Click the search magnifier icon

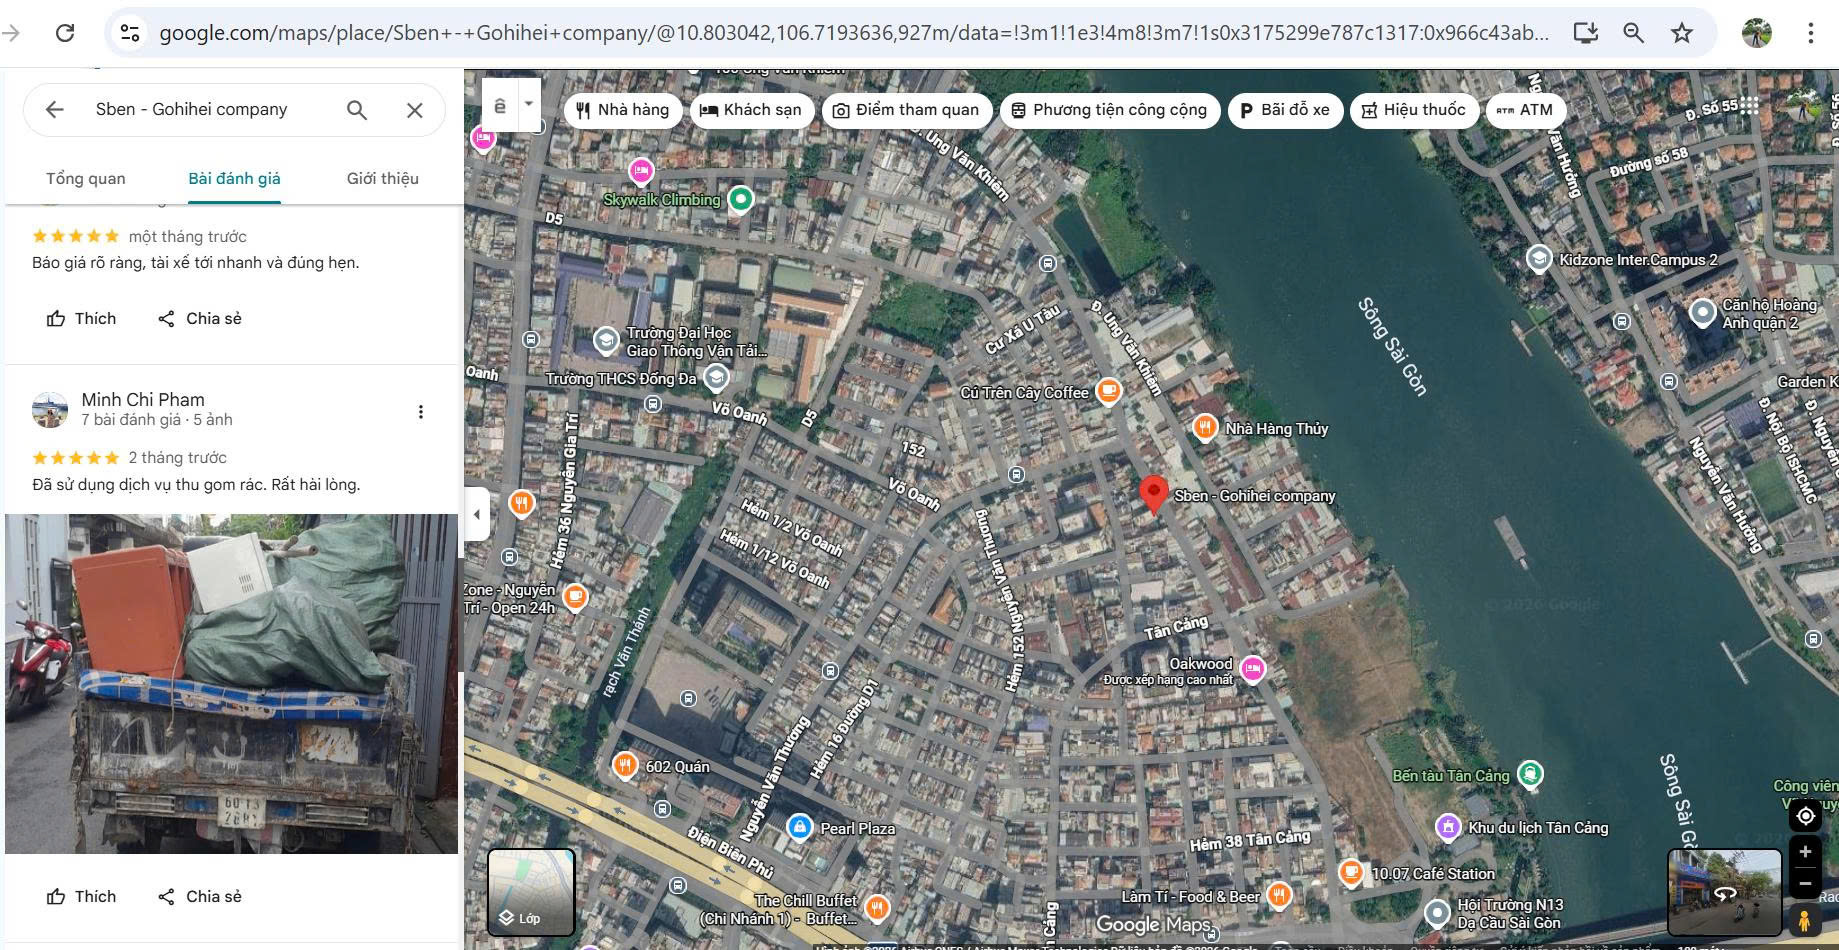(x=357, y=110)
